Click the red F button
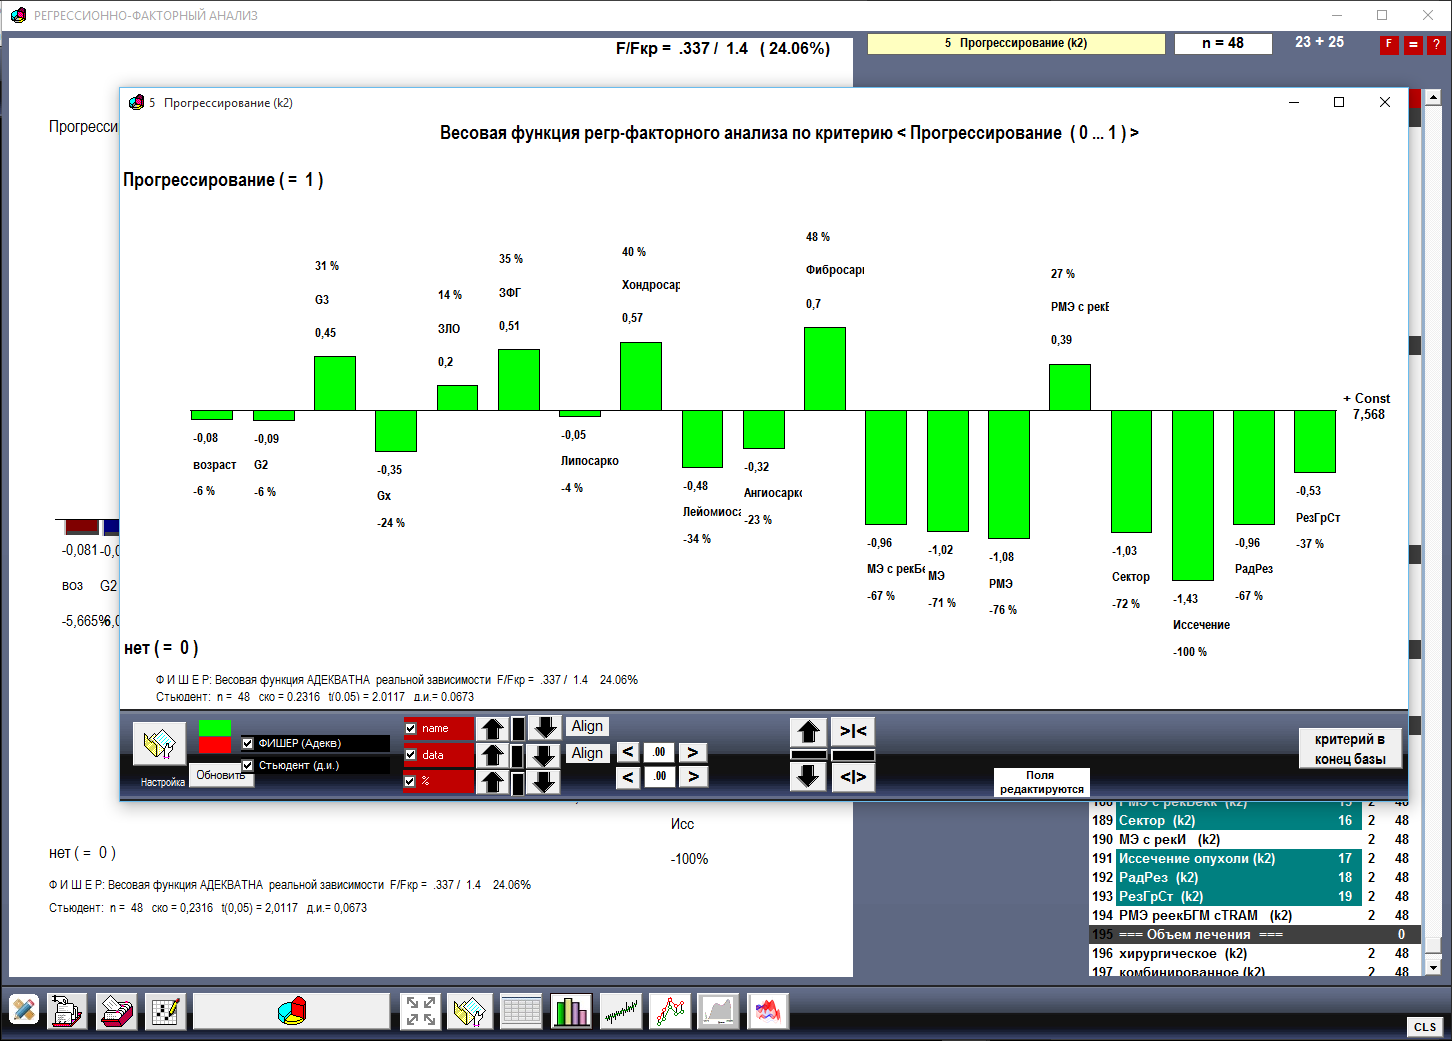Screen dimensions: 1452x1041 pyautogui.click(x=1388, y=44)
